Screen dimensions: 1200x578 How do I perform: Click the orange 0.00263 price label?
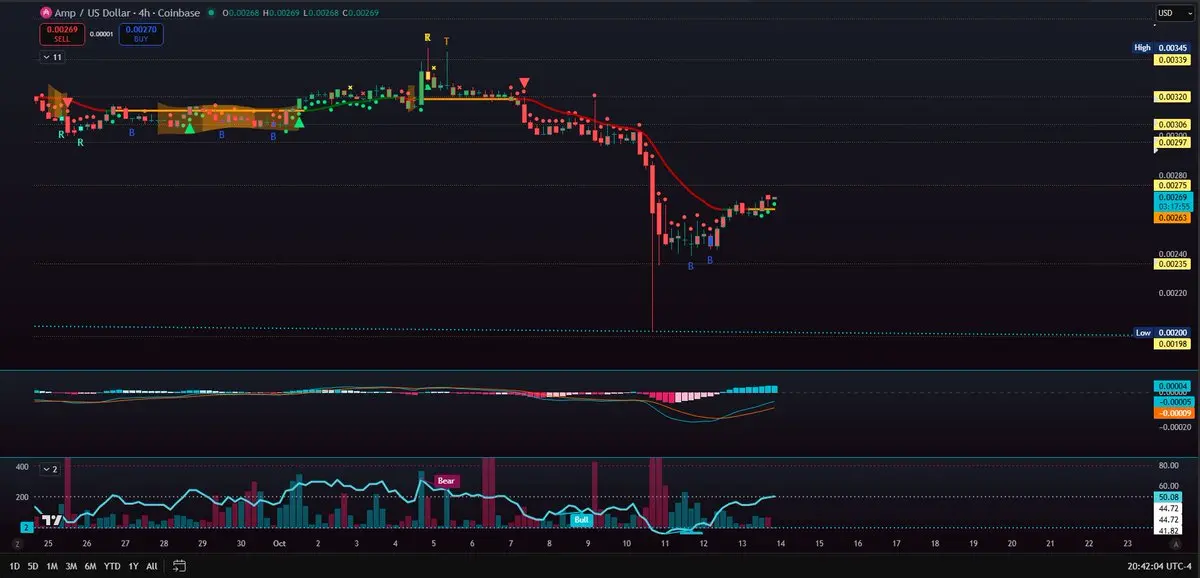pyautogui.click(x=1171, y=217)
